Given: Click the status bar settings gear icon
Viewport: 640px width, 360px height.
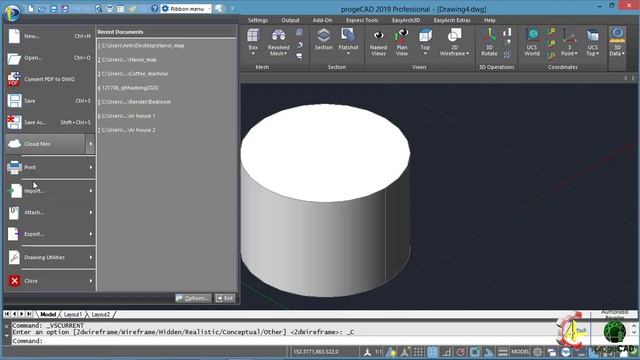Looking at the screenshot, I should pos(538,352).
